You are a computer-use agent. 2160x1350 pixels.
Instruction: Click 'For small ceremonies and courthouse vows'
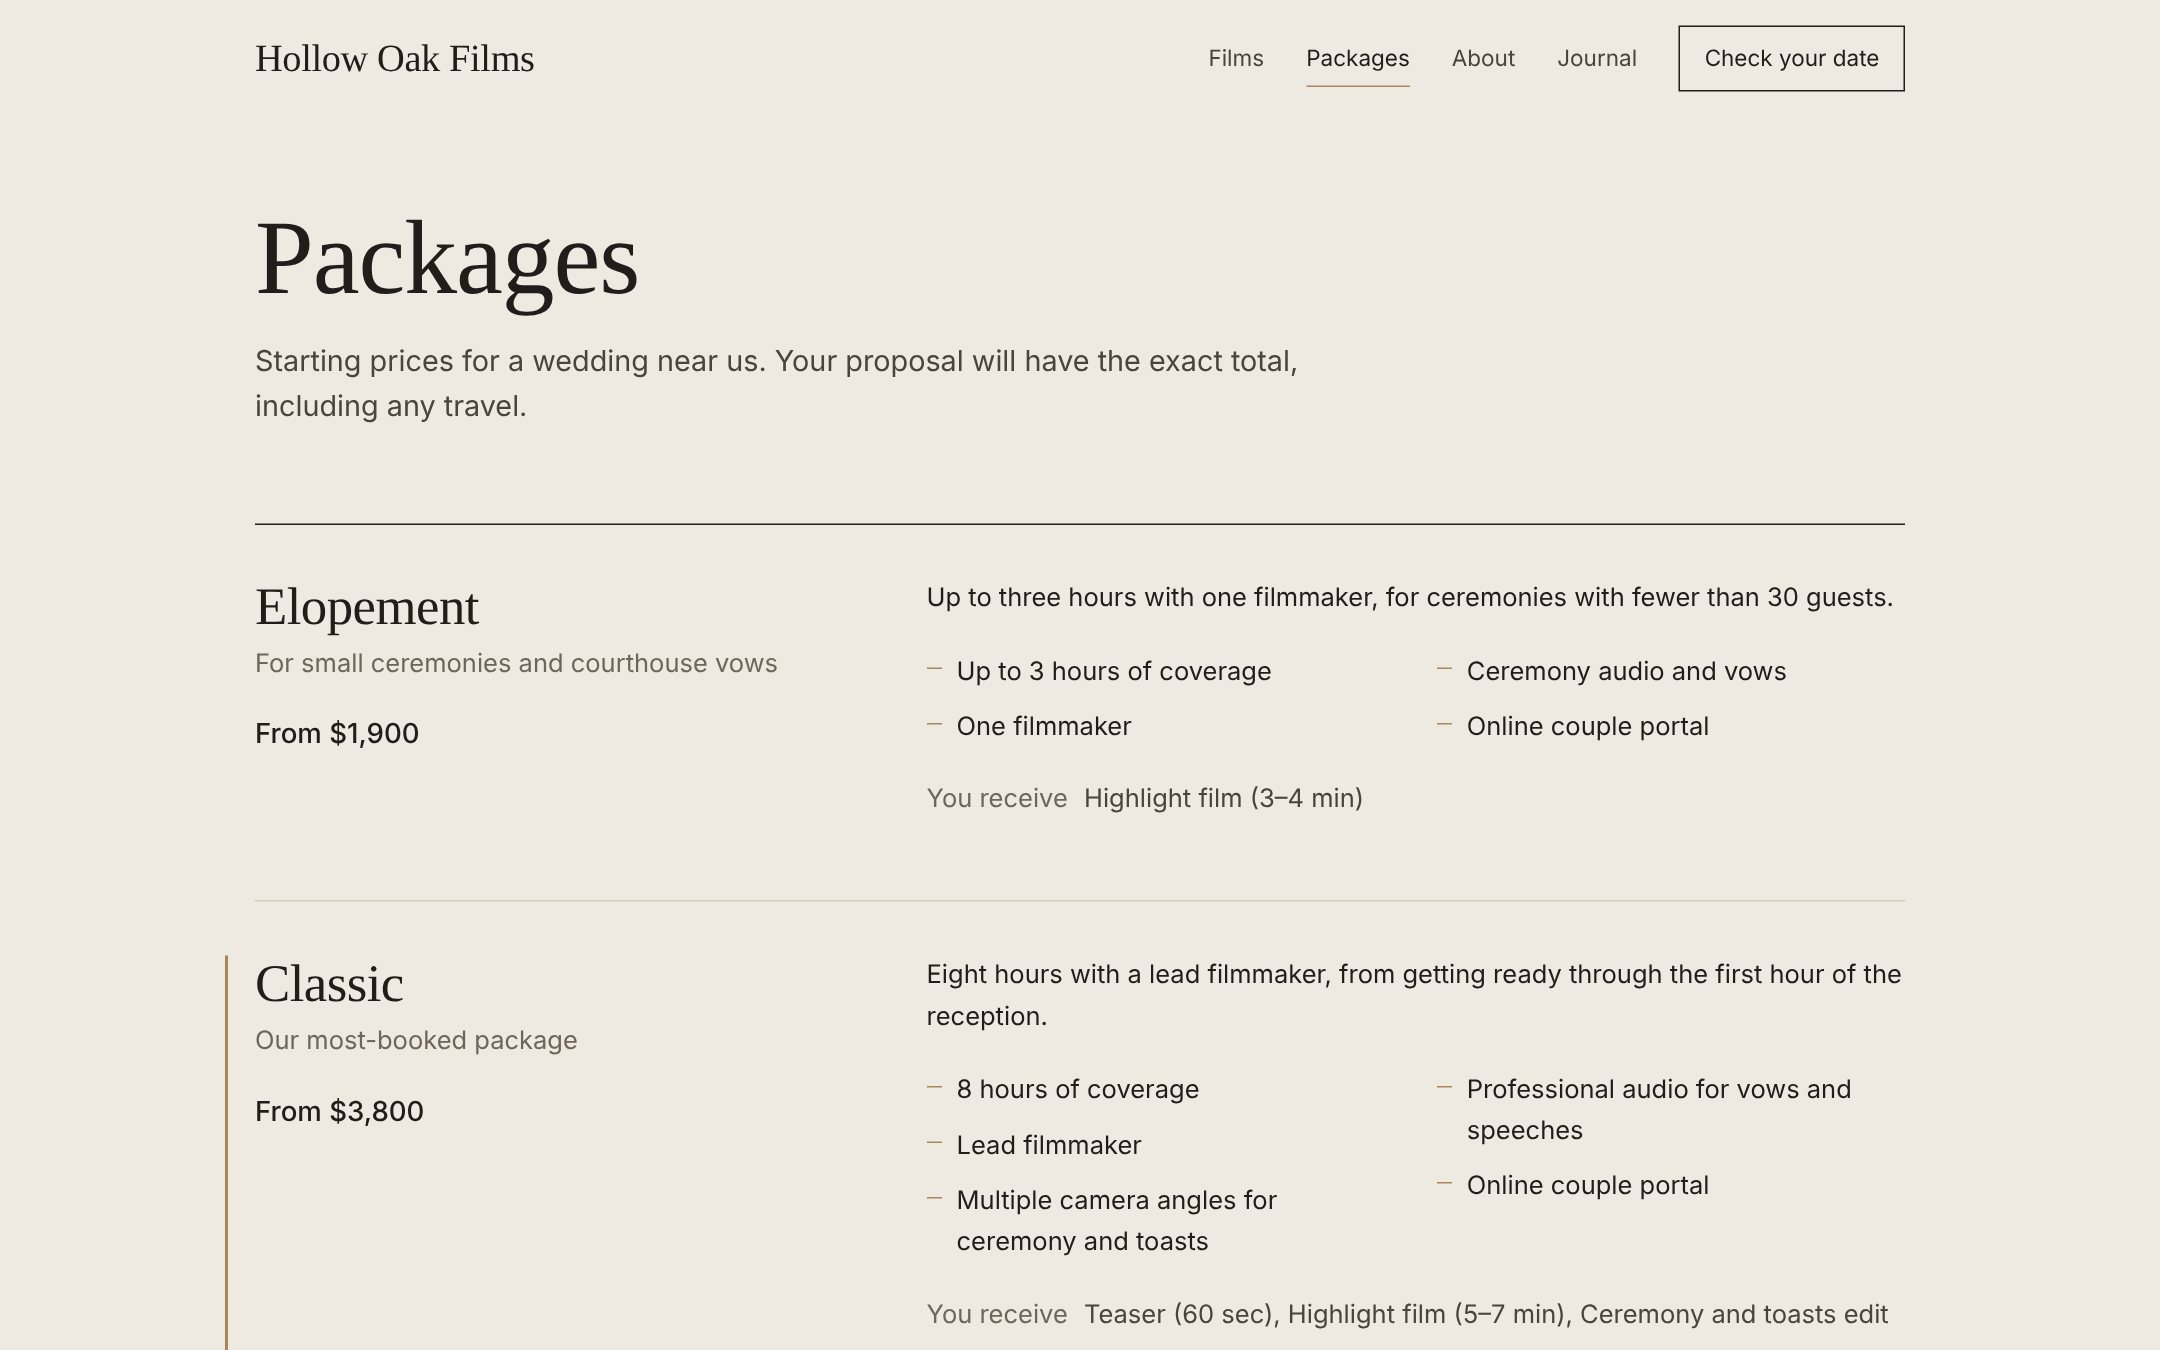[516, 663]
